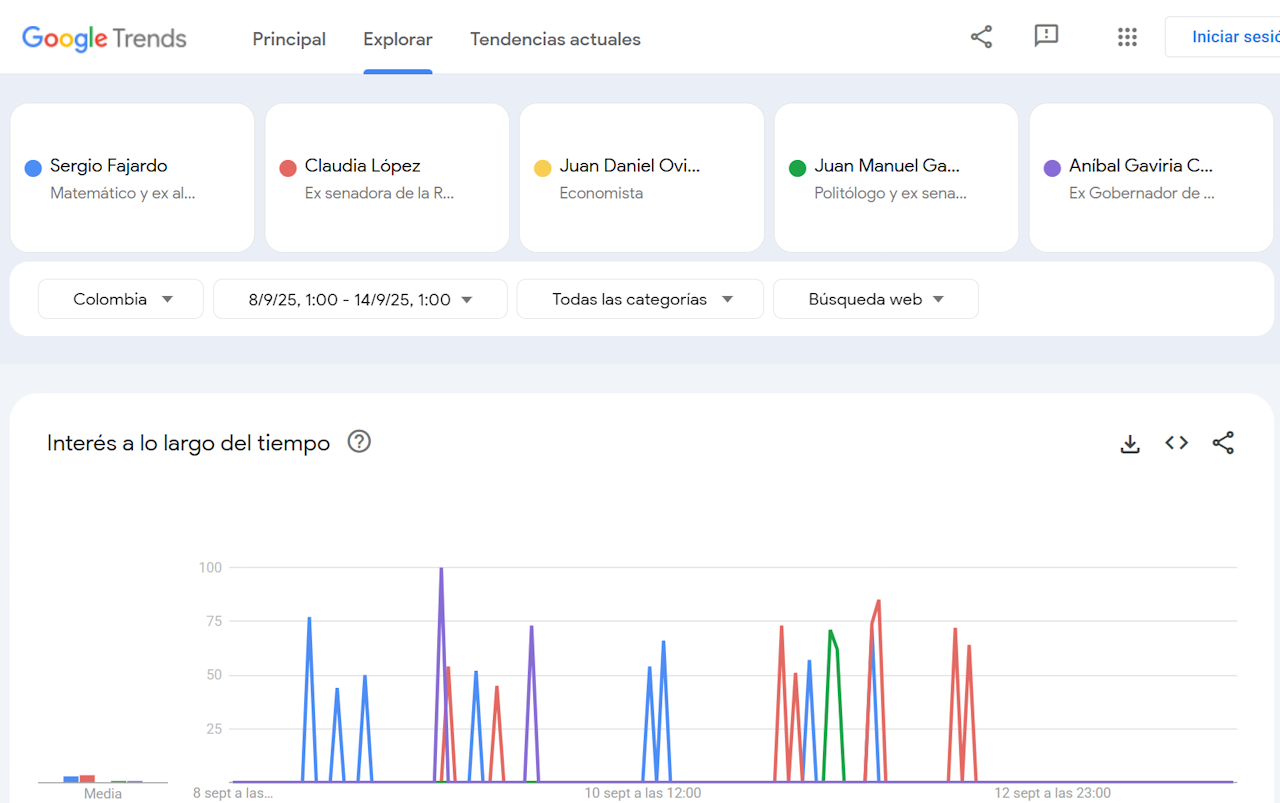Switch to Tendencias actuales tab

[555, 39]
